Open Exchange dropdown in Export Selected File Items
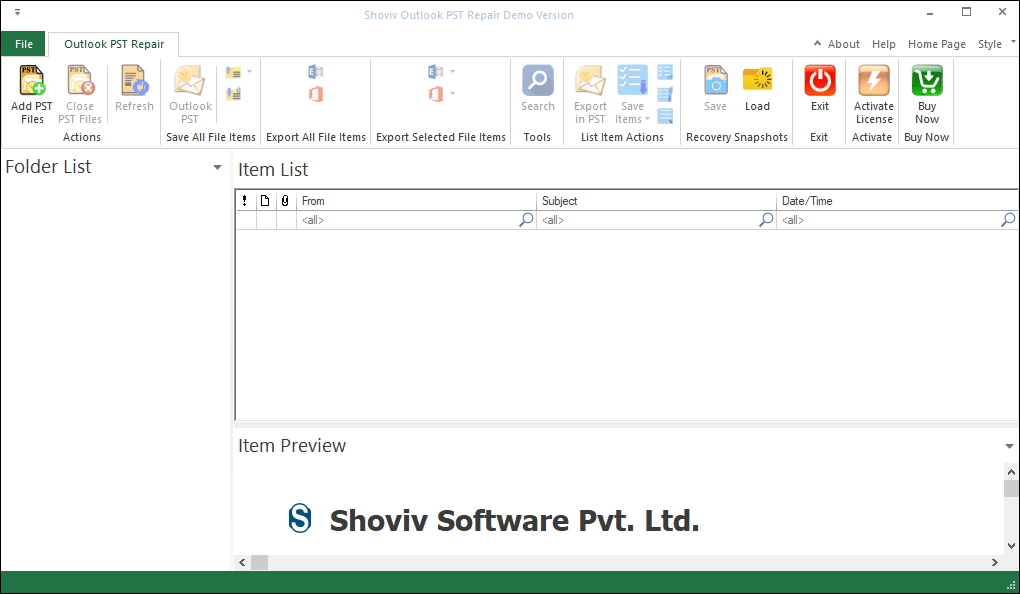This screenshot has width=1020, height=594. click(452, 72)
